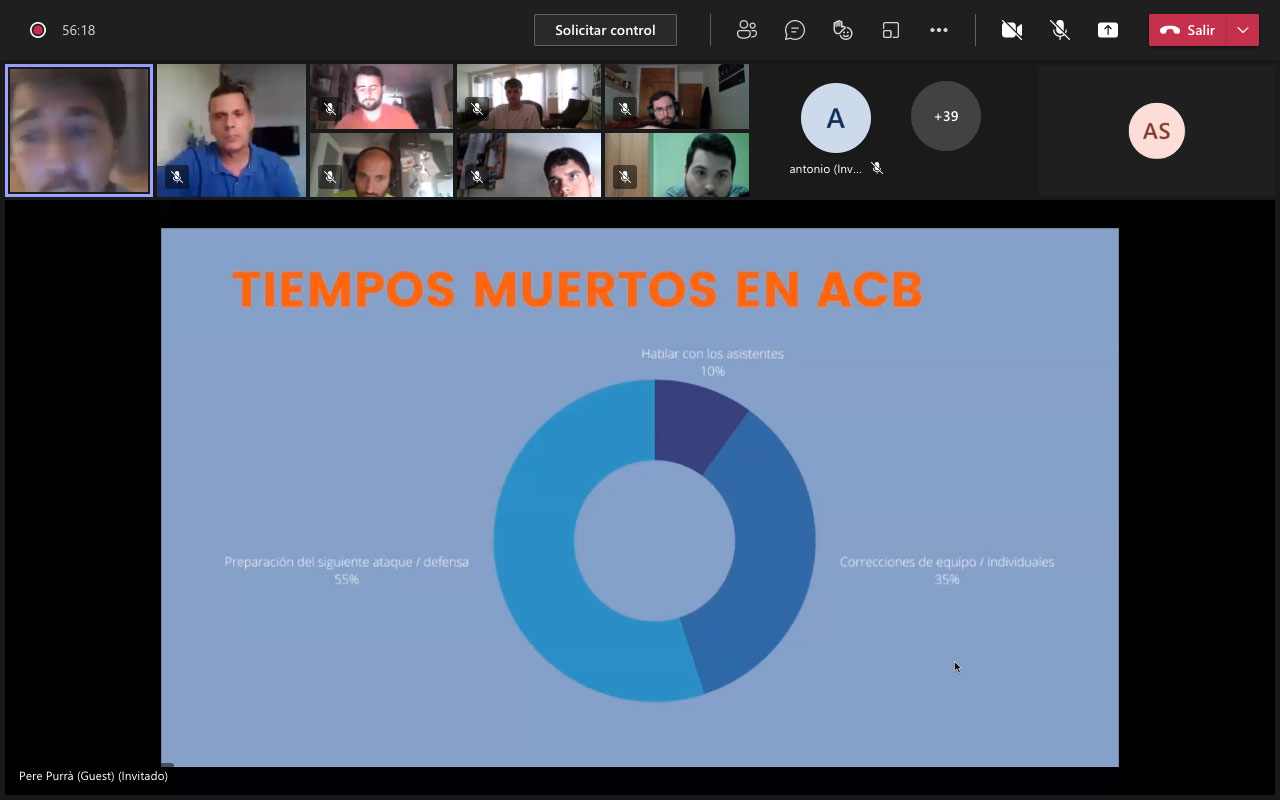Expand the arrow beside Salir
This screenshot has height=800, width=1280.
1243,30
